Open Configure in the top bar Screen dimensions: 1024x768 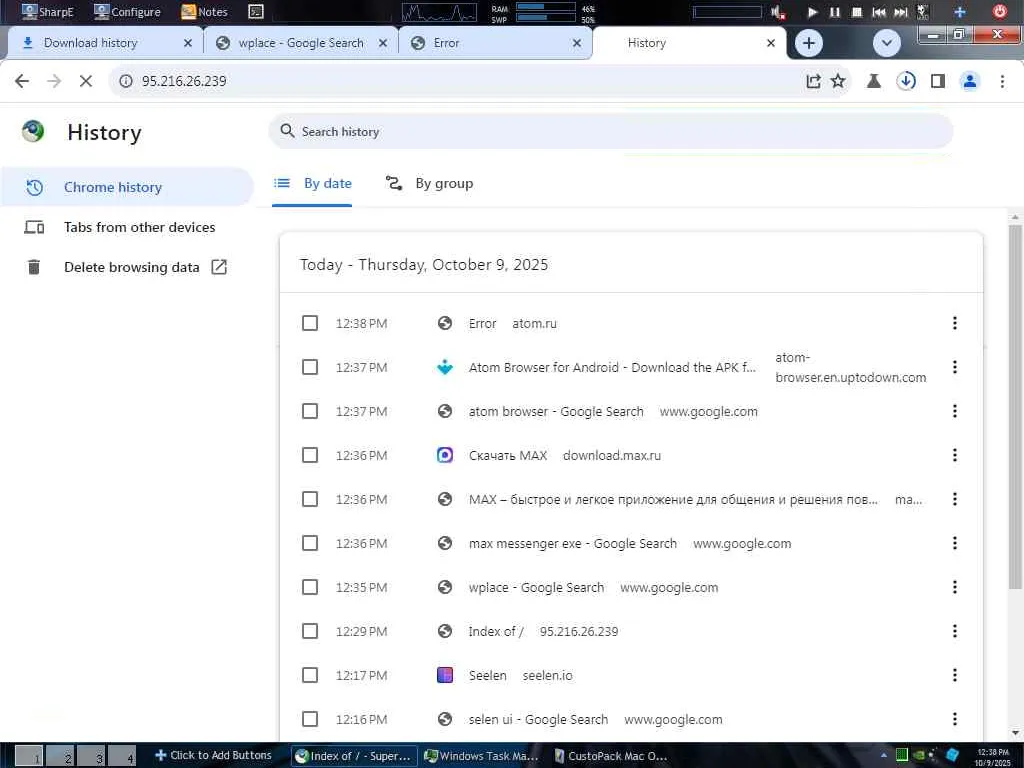tap(127, 12)
